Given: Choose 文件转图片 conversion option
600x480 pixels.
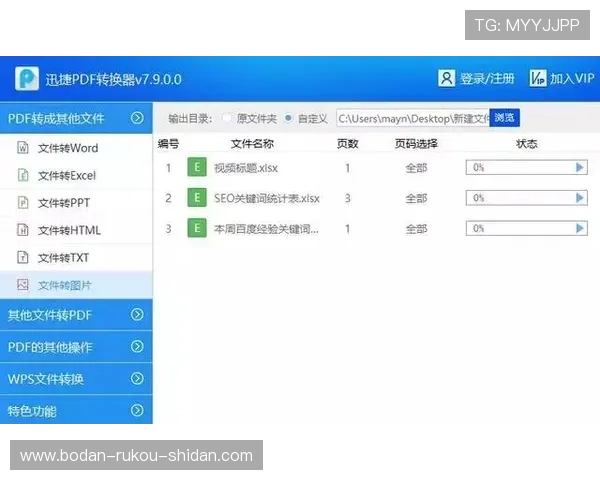Looking at the screenshot, I should click(76, 285).
